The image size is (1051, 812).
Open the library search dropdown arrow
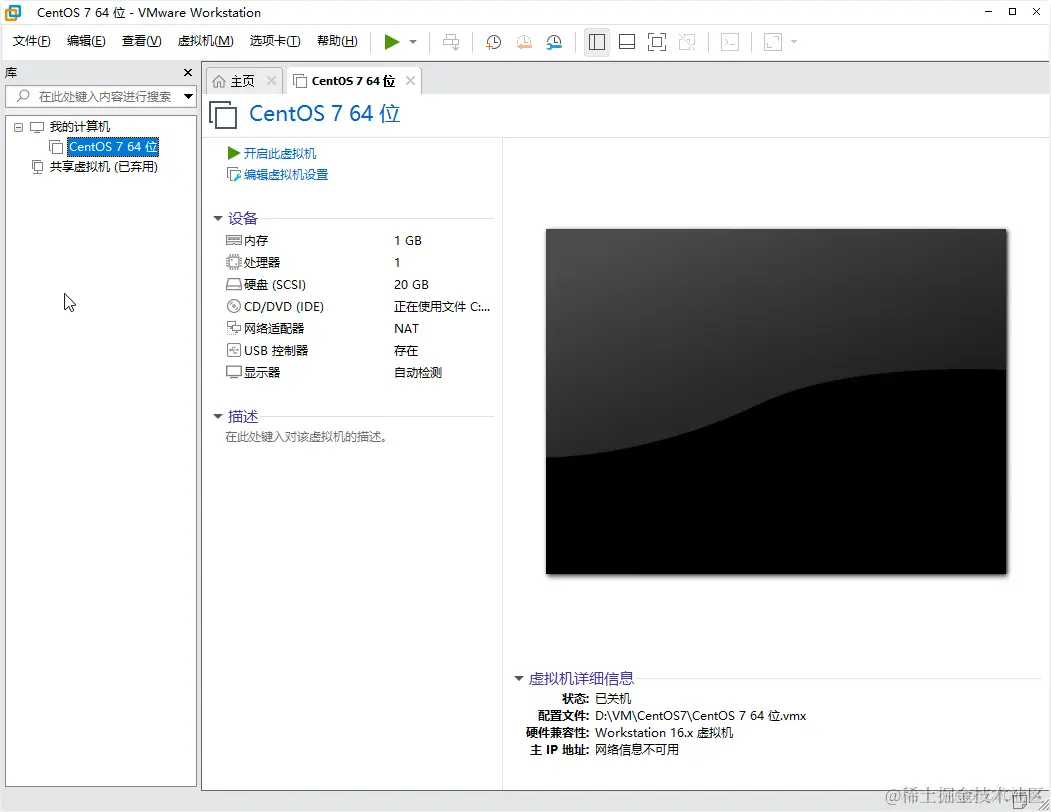coord(188,97)
